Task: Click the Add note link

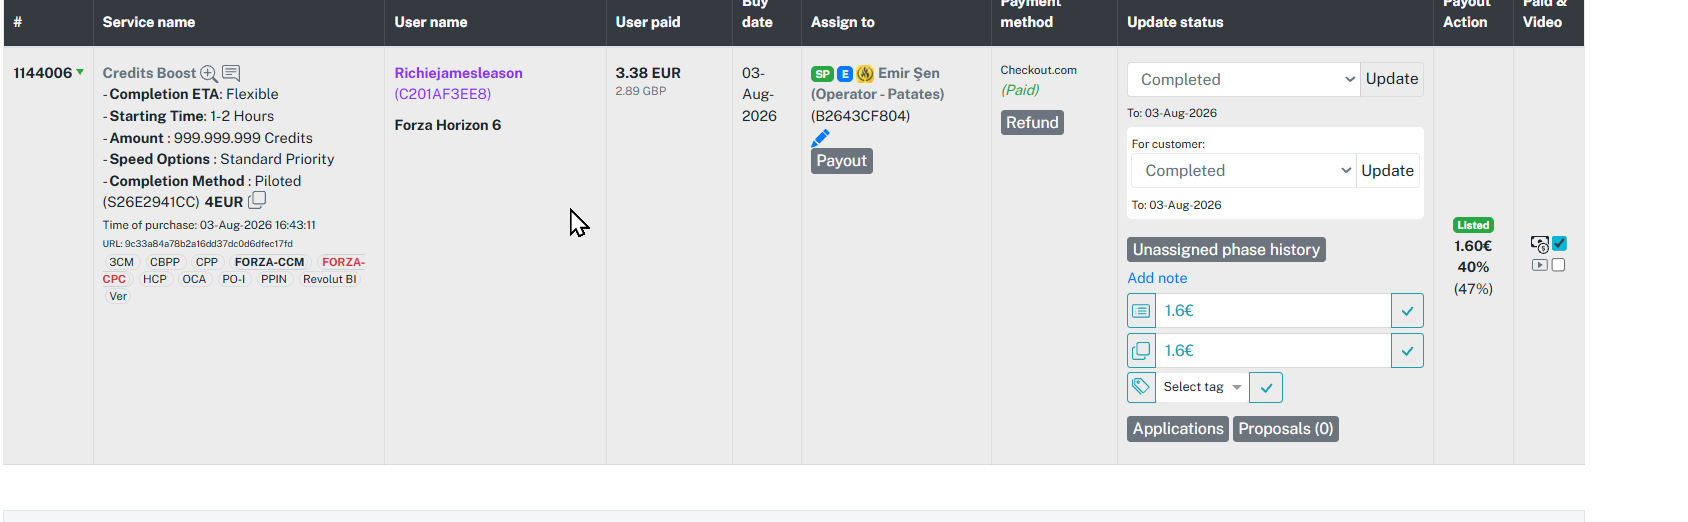Action: (x=1157, y=278)
